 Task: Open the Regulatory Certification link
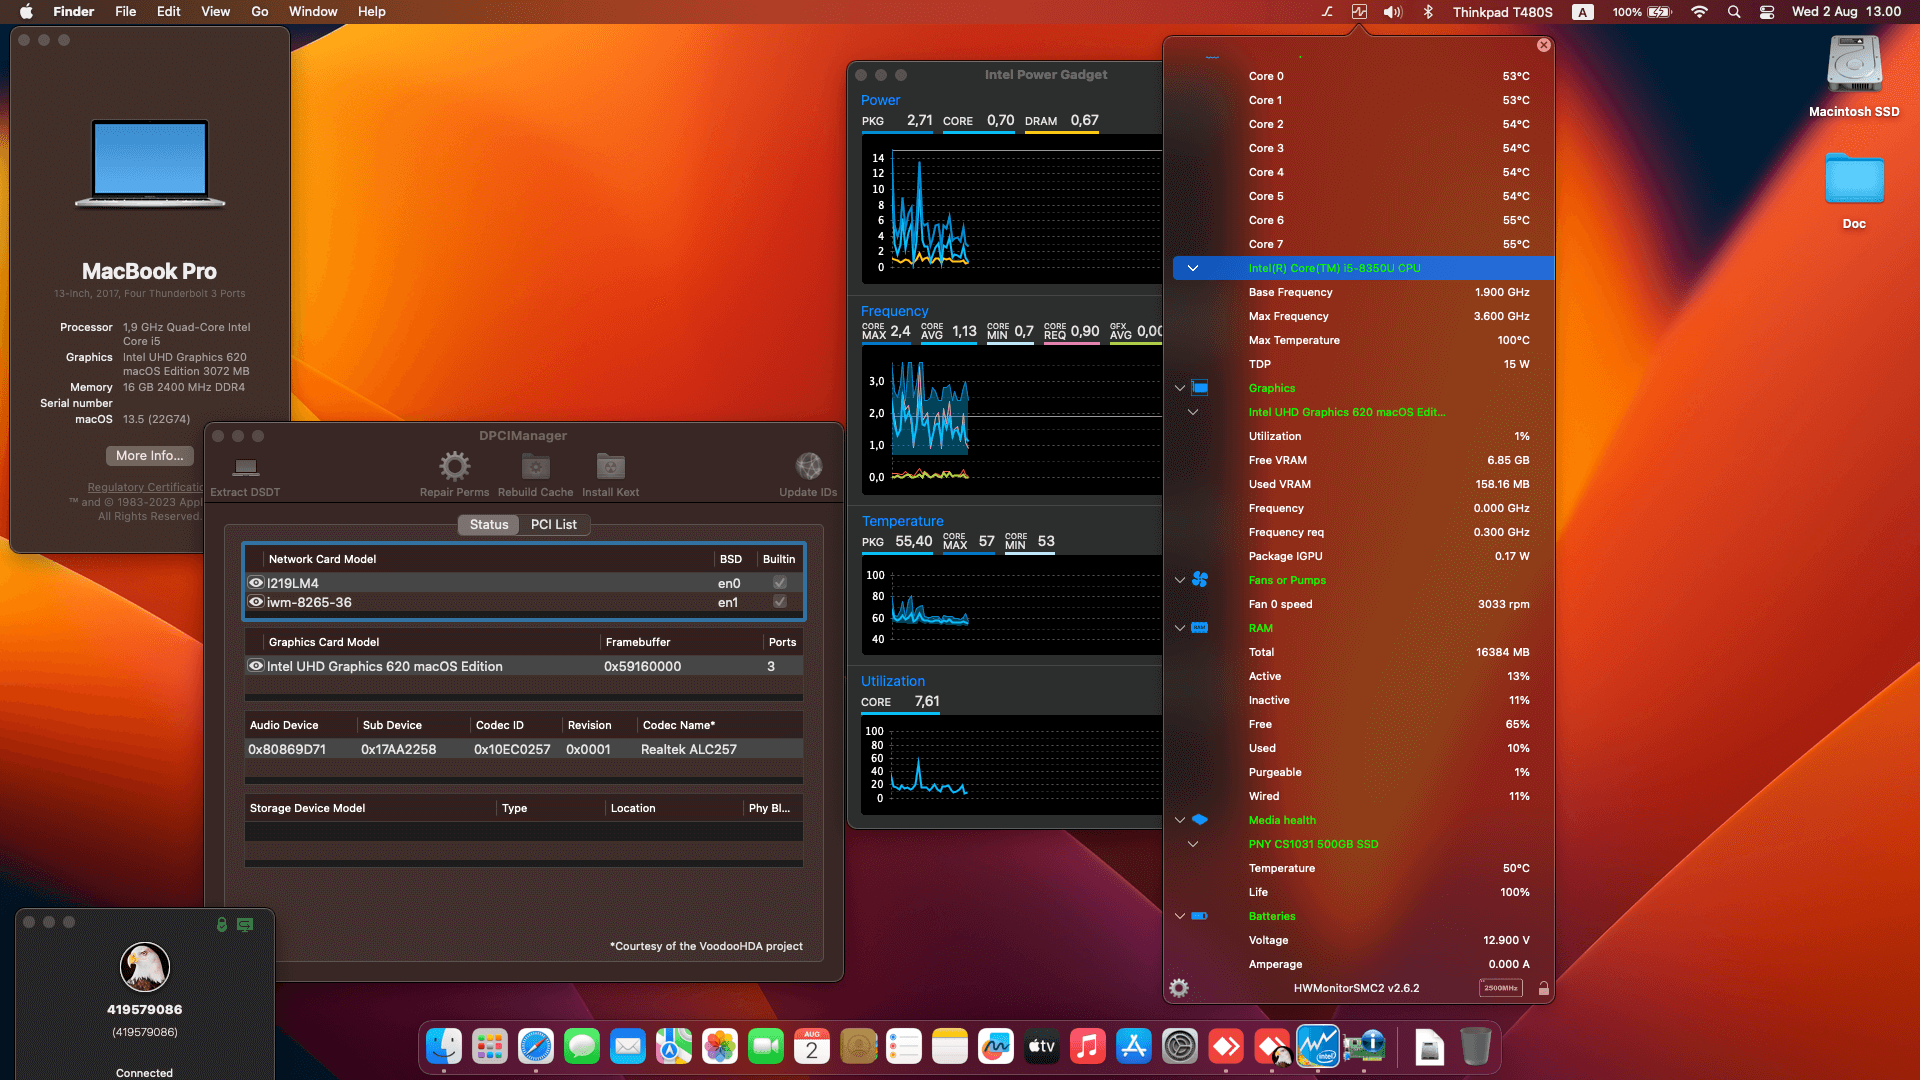tap(145, 488)
